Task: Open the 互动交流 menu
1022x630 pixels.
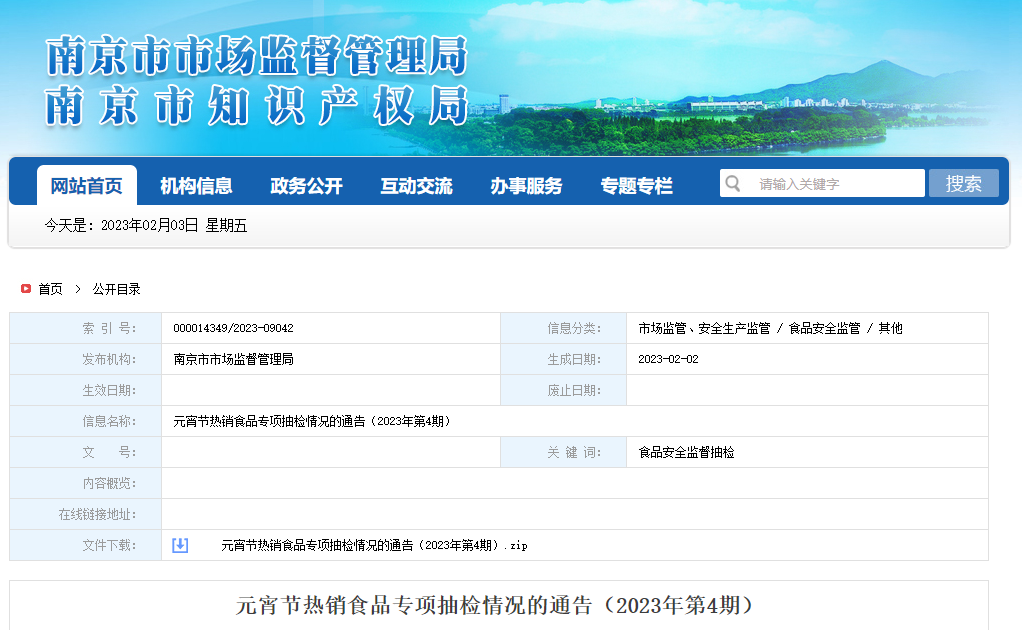Action: click(x=416, y=186)
